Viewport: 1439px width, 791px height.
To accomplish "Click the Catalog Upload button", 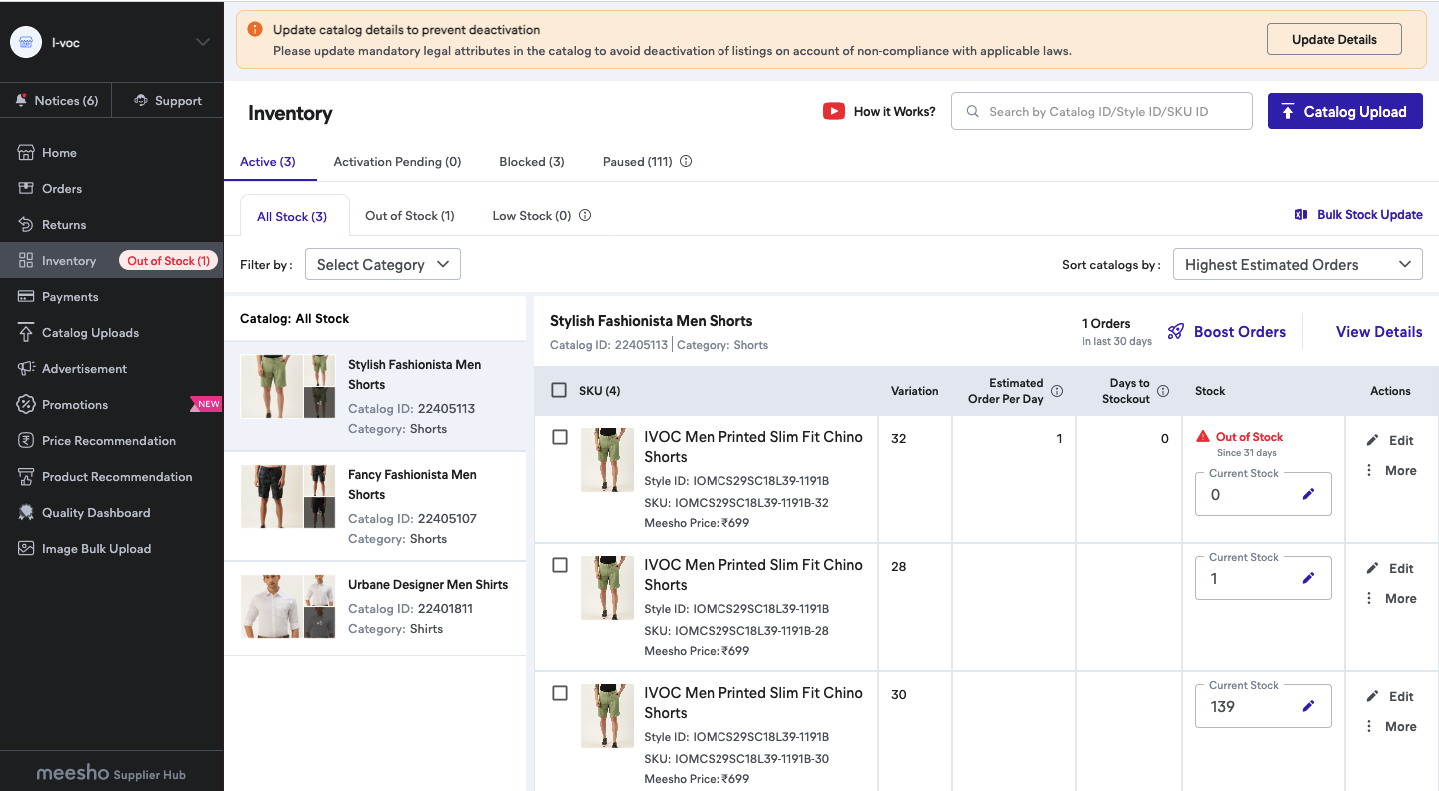I will tap(1345, 111).
